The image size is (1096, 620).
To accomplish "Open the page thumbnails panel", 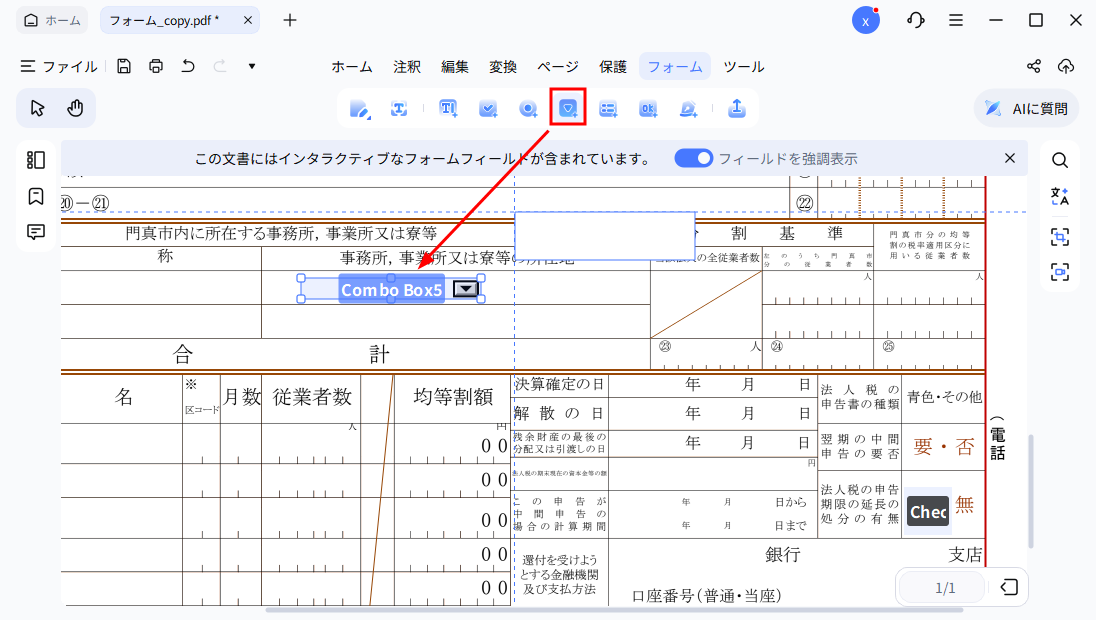I will tap(36, 159).
